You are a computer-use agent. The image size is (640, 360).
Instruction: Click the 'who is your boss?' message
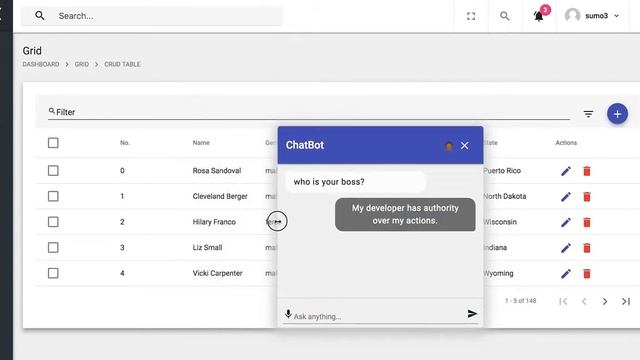[x=355, y=182]
